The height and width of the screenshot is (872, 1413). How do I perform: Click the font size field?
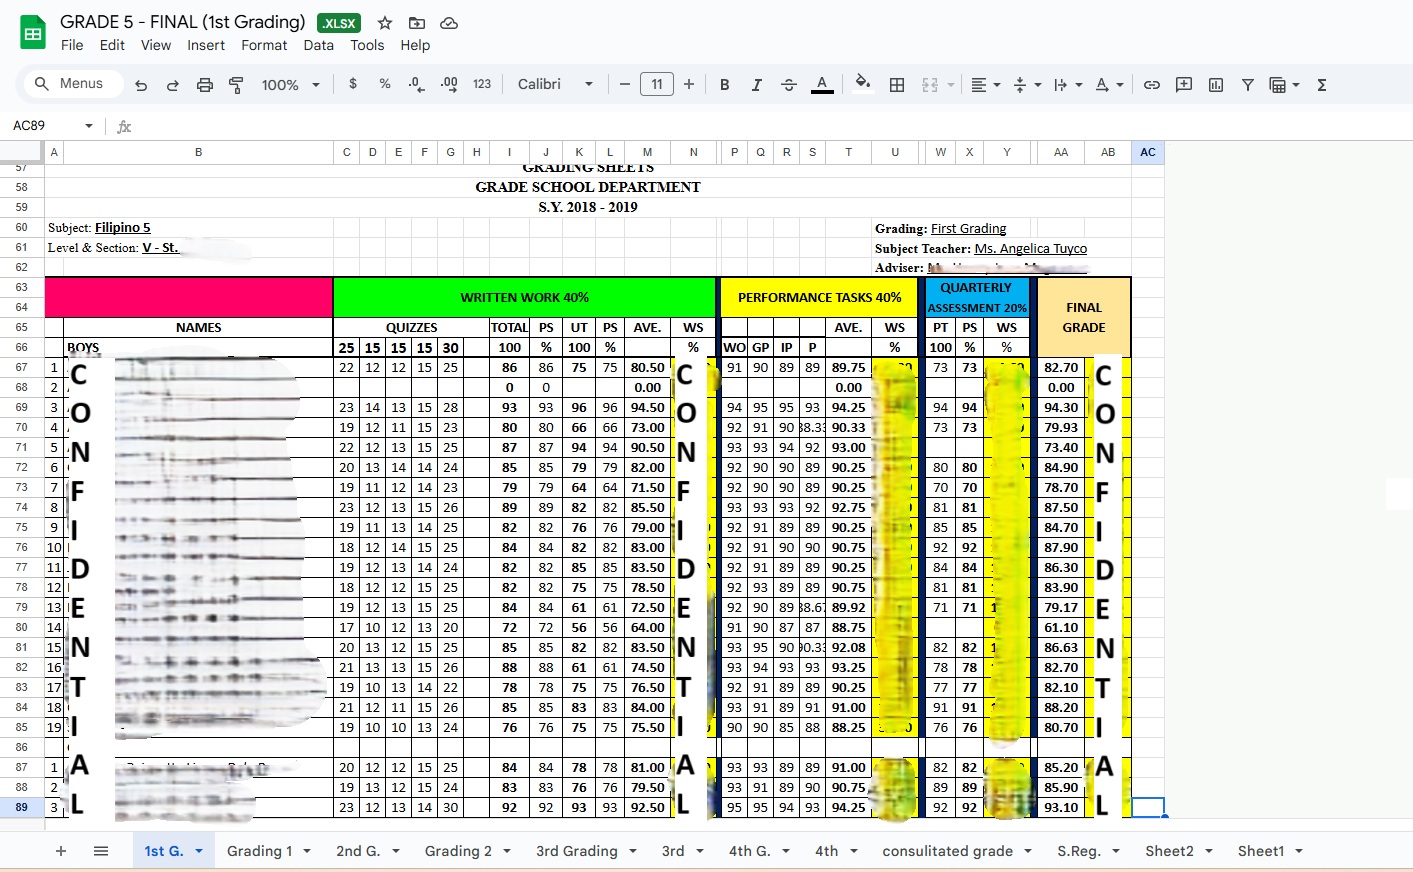[657, 84]
